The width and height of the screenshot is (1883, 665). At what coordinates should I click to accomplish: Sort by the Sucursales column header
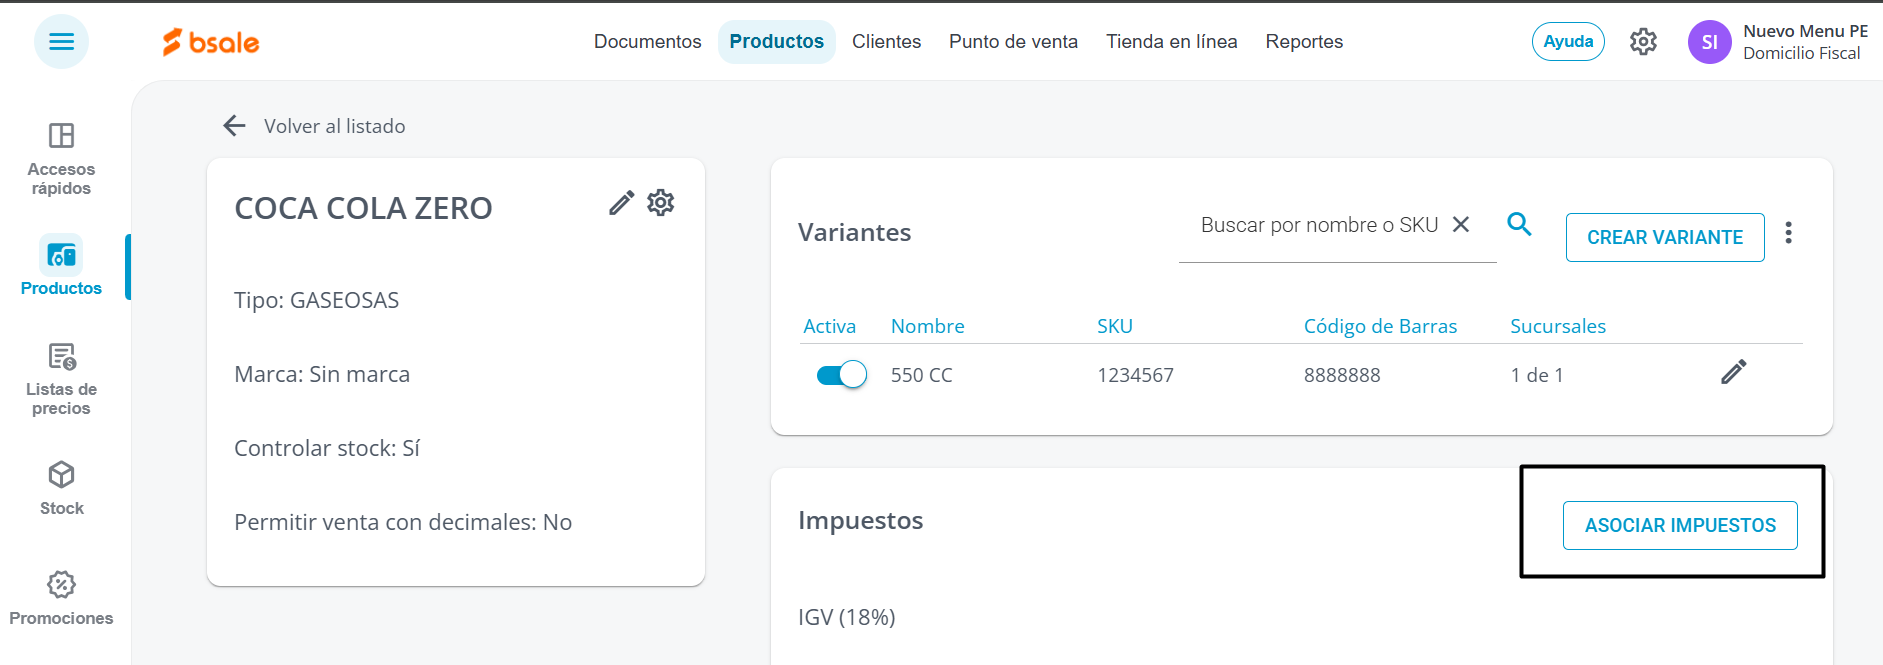(x=1558, y=327)
